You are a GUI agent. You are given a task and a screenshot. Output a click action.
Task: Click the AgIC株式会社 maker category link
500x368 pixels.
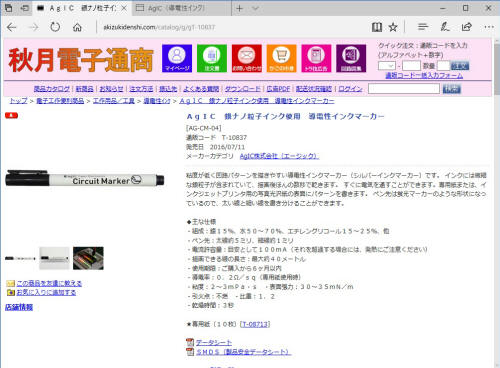pyautogui.click(x=279, y=156)
